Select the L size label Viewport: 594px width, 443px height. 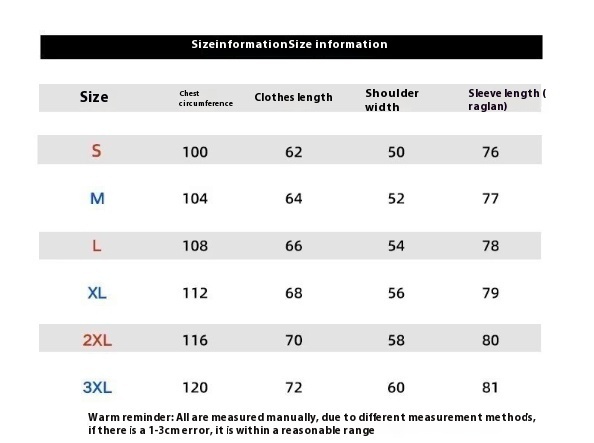(x=97, y=246)
